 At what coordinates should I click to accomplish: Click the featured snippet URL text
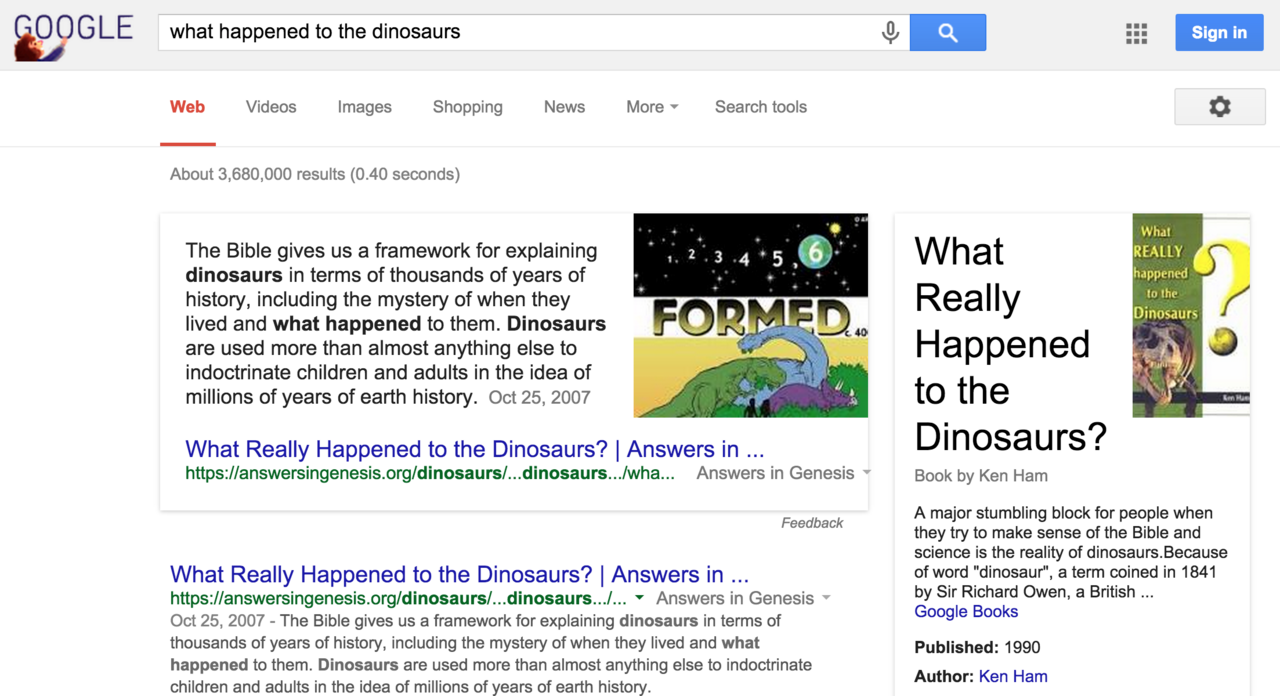pyautogui.click(x=430, y=473)
